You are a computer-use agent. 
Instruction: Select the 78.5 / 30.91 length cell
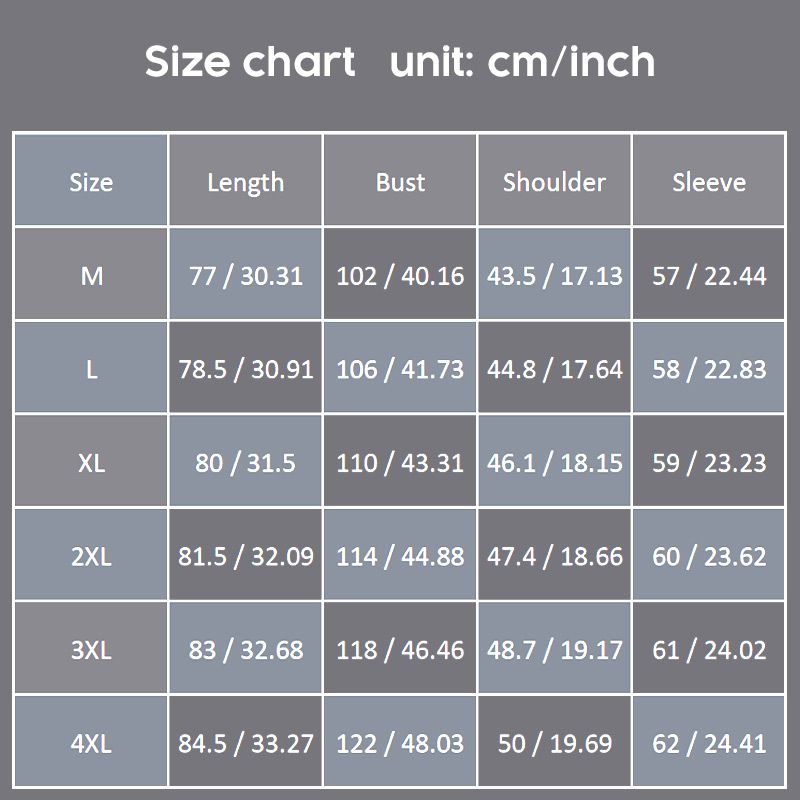click(x=246, y=369)
